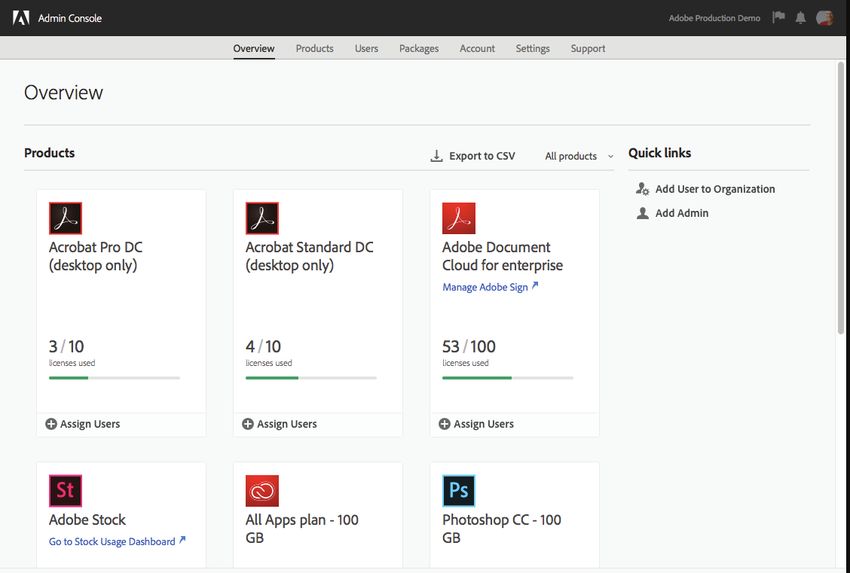Assign Users to Acrobat Standard DC
Image resolution: width=850 pixels, height=573 pixels.
(280, 424)
